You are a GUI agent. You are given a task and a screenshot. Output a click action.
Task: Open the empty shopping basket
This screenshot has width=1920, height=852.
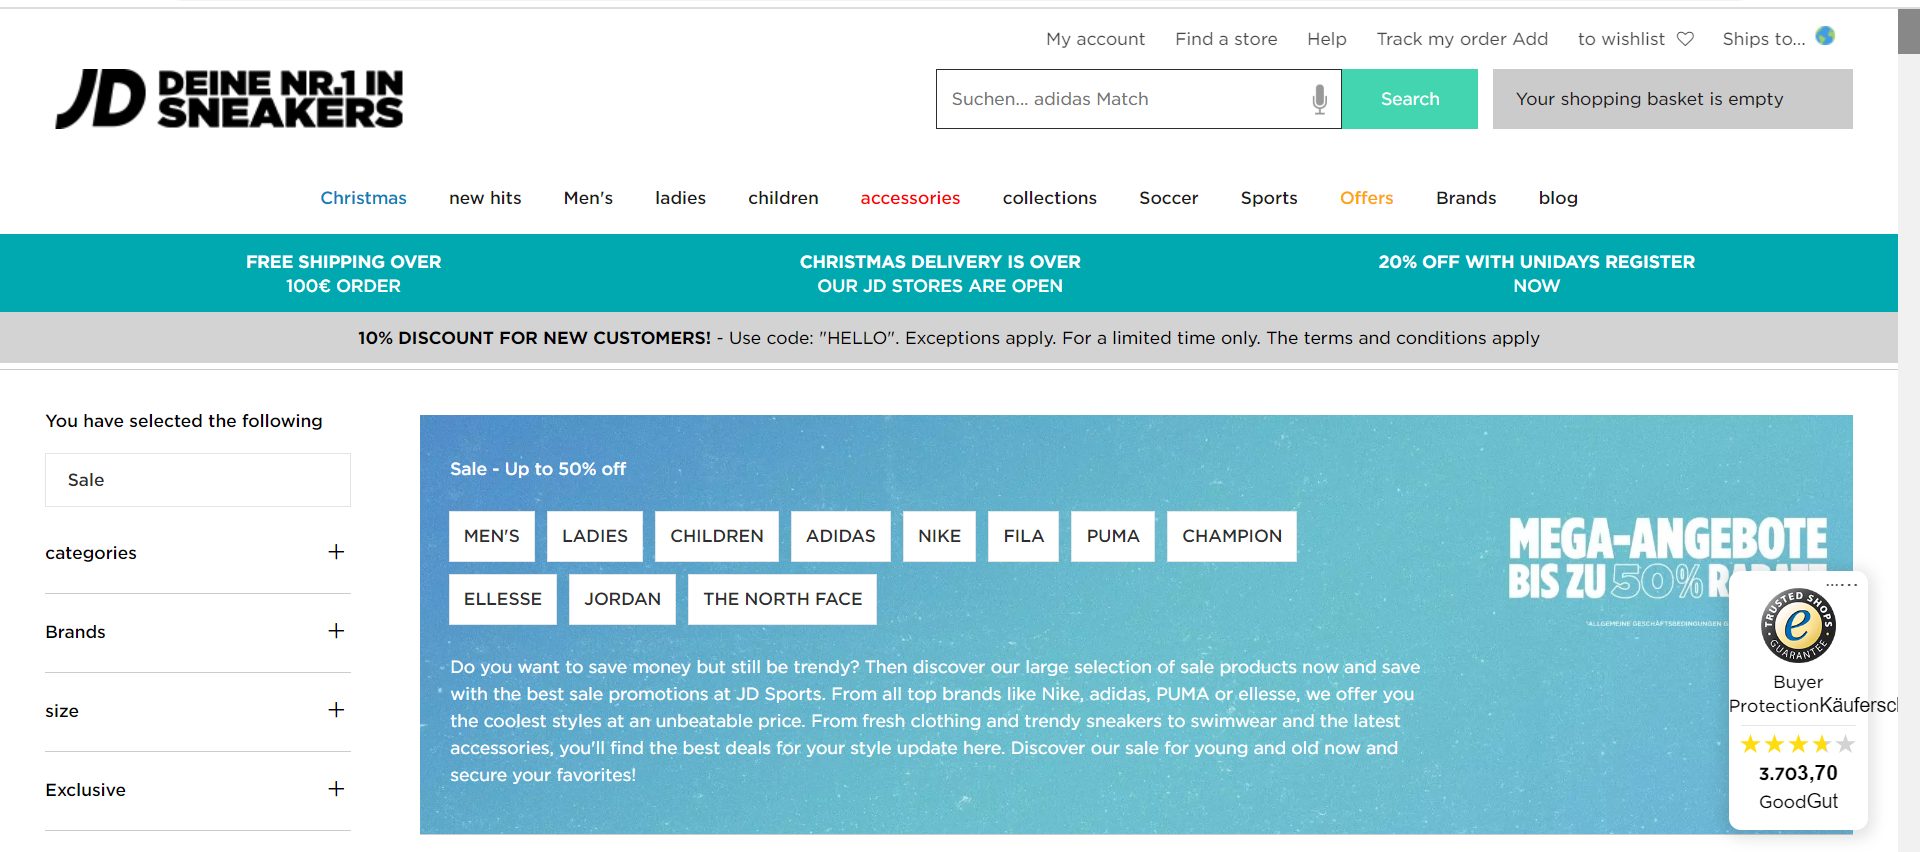tap(1672, 99)
